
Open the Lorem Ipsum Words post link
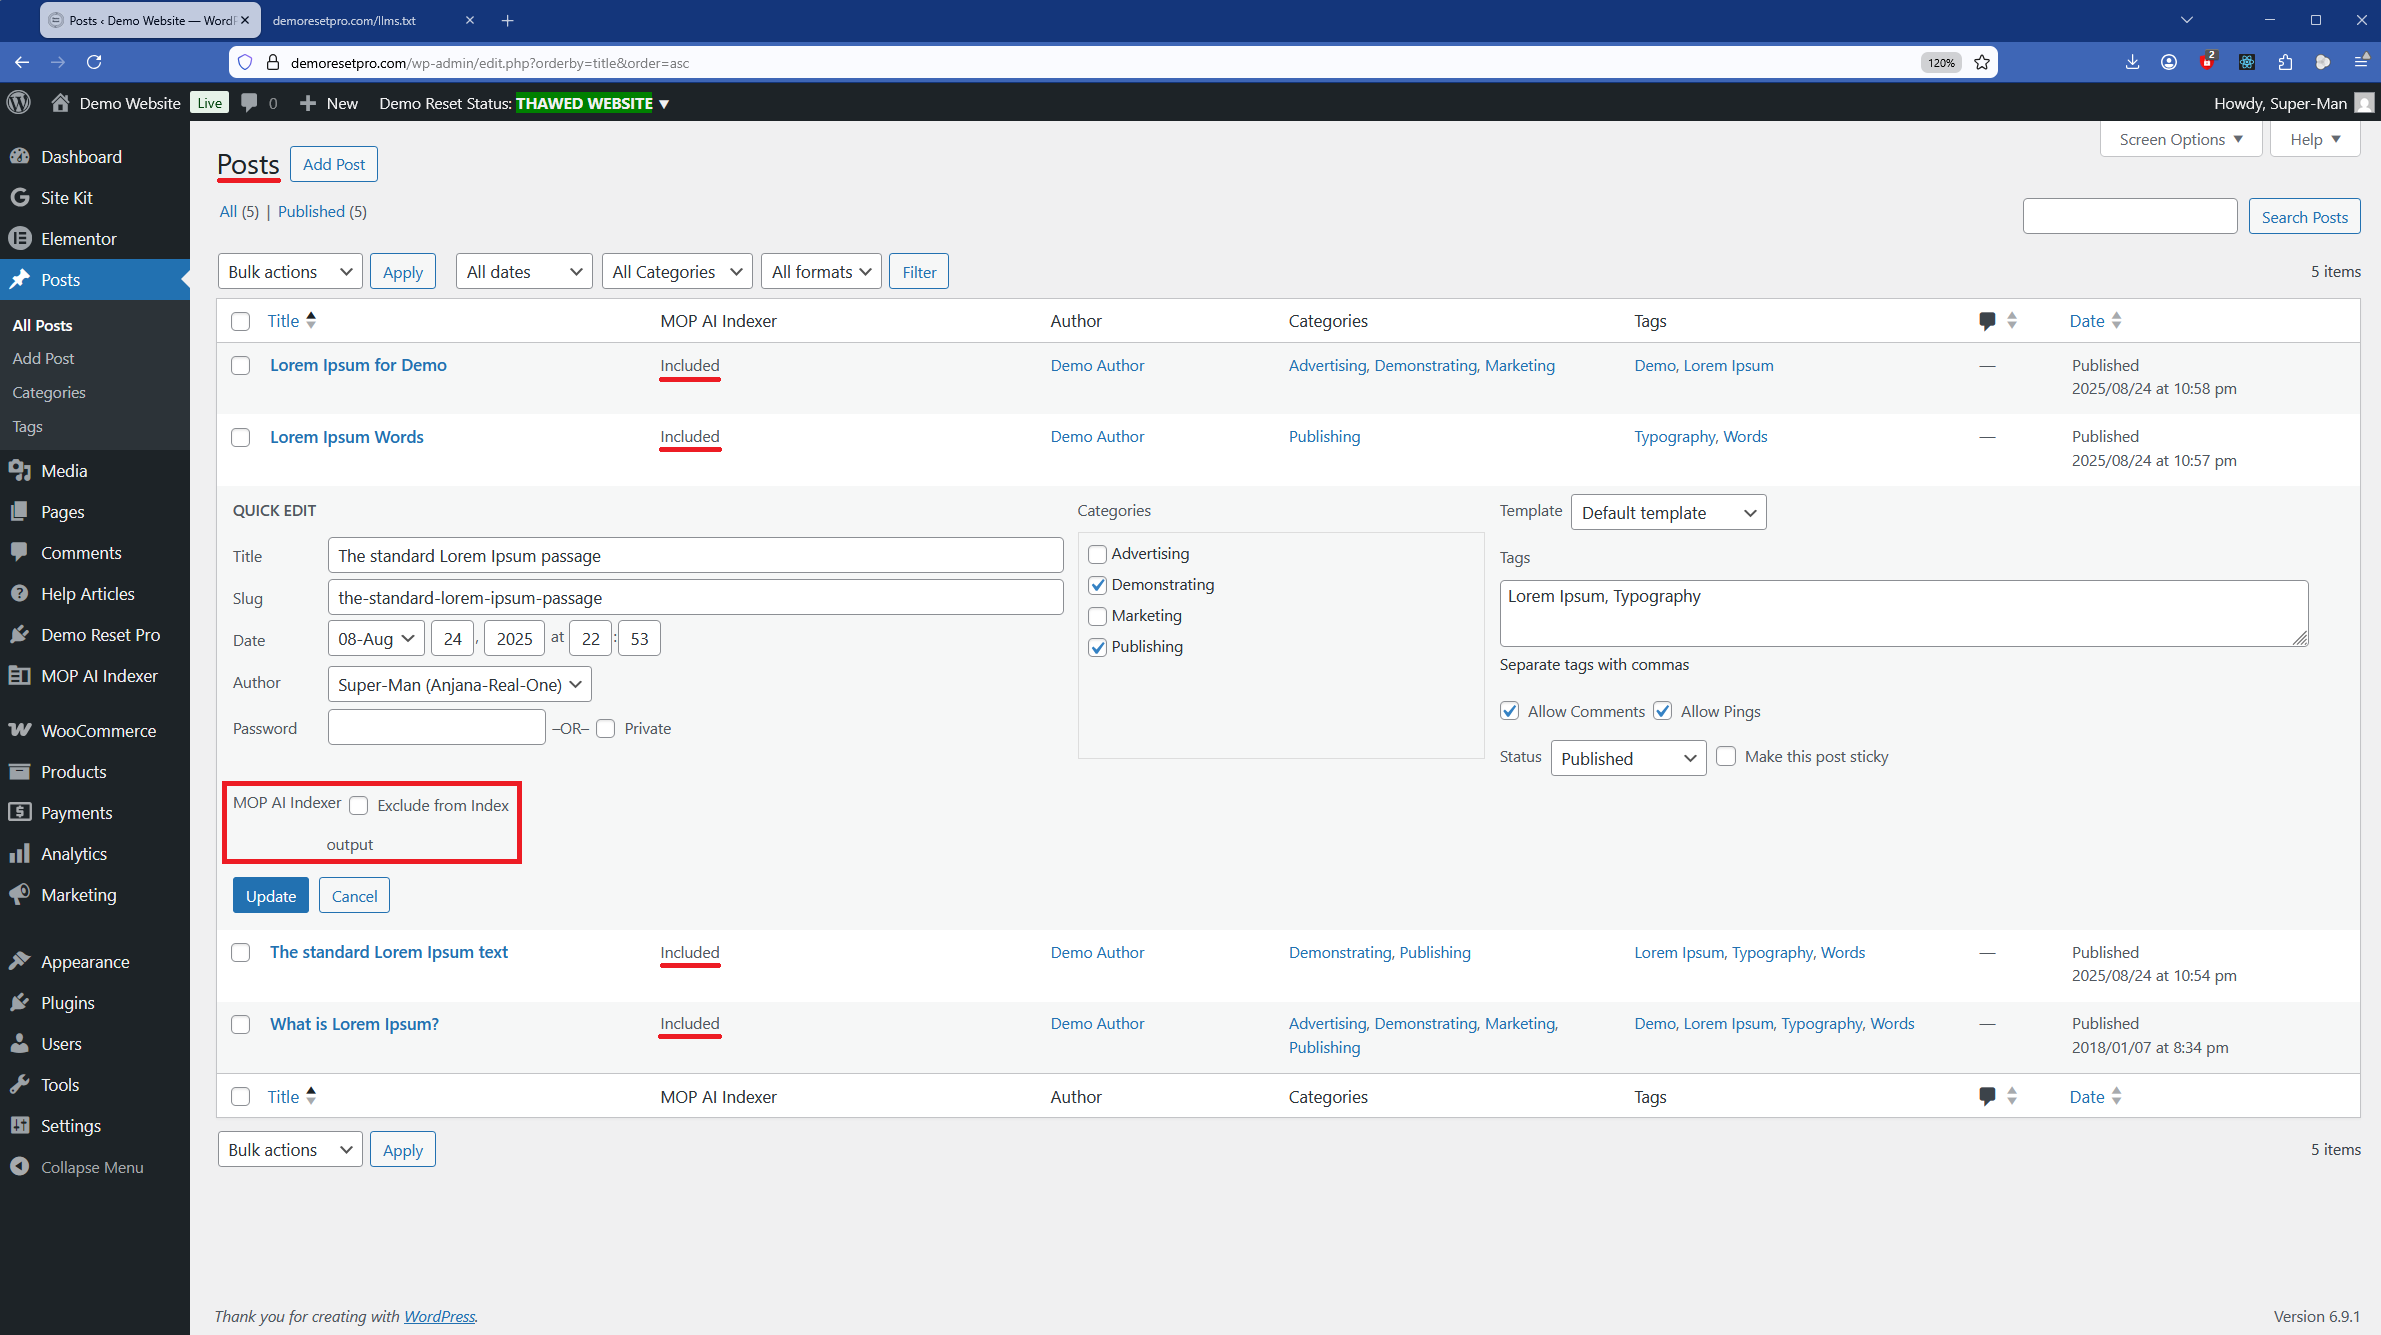coord(346,437)
